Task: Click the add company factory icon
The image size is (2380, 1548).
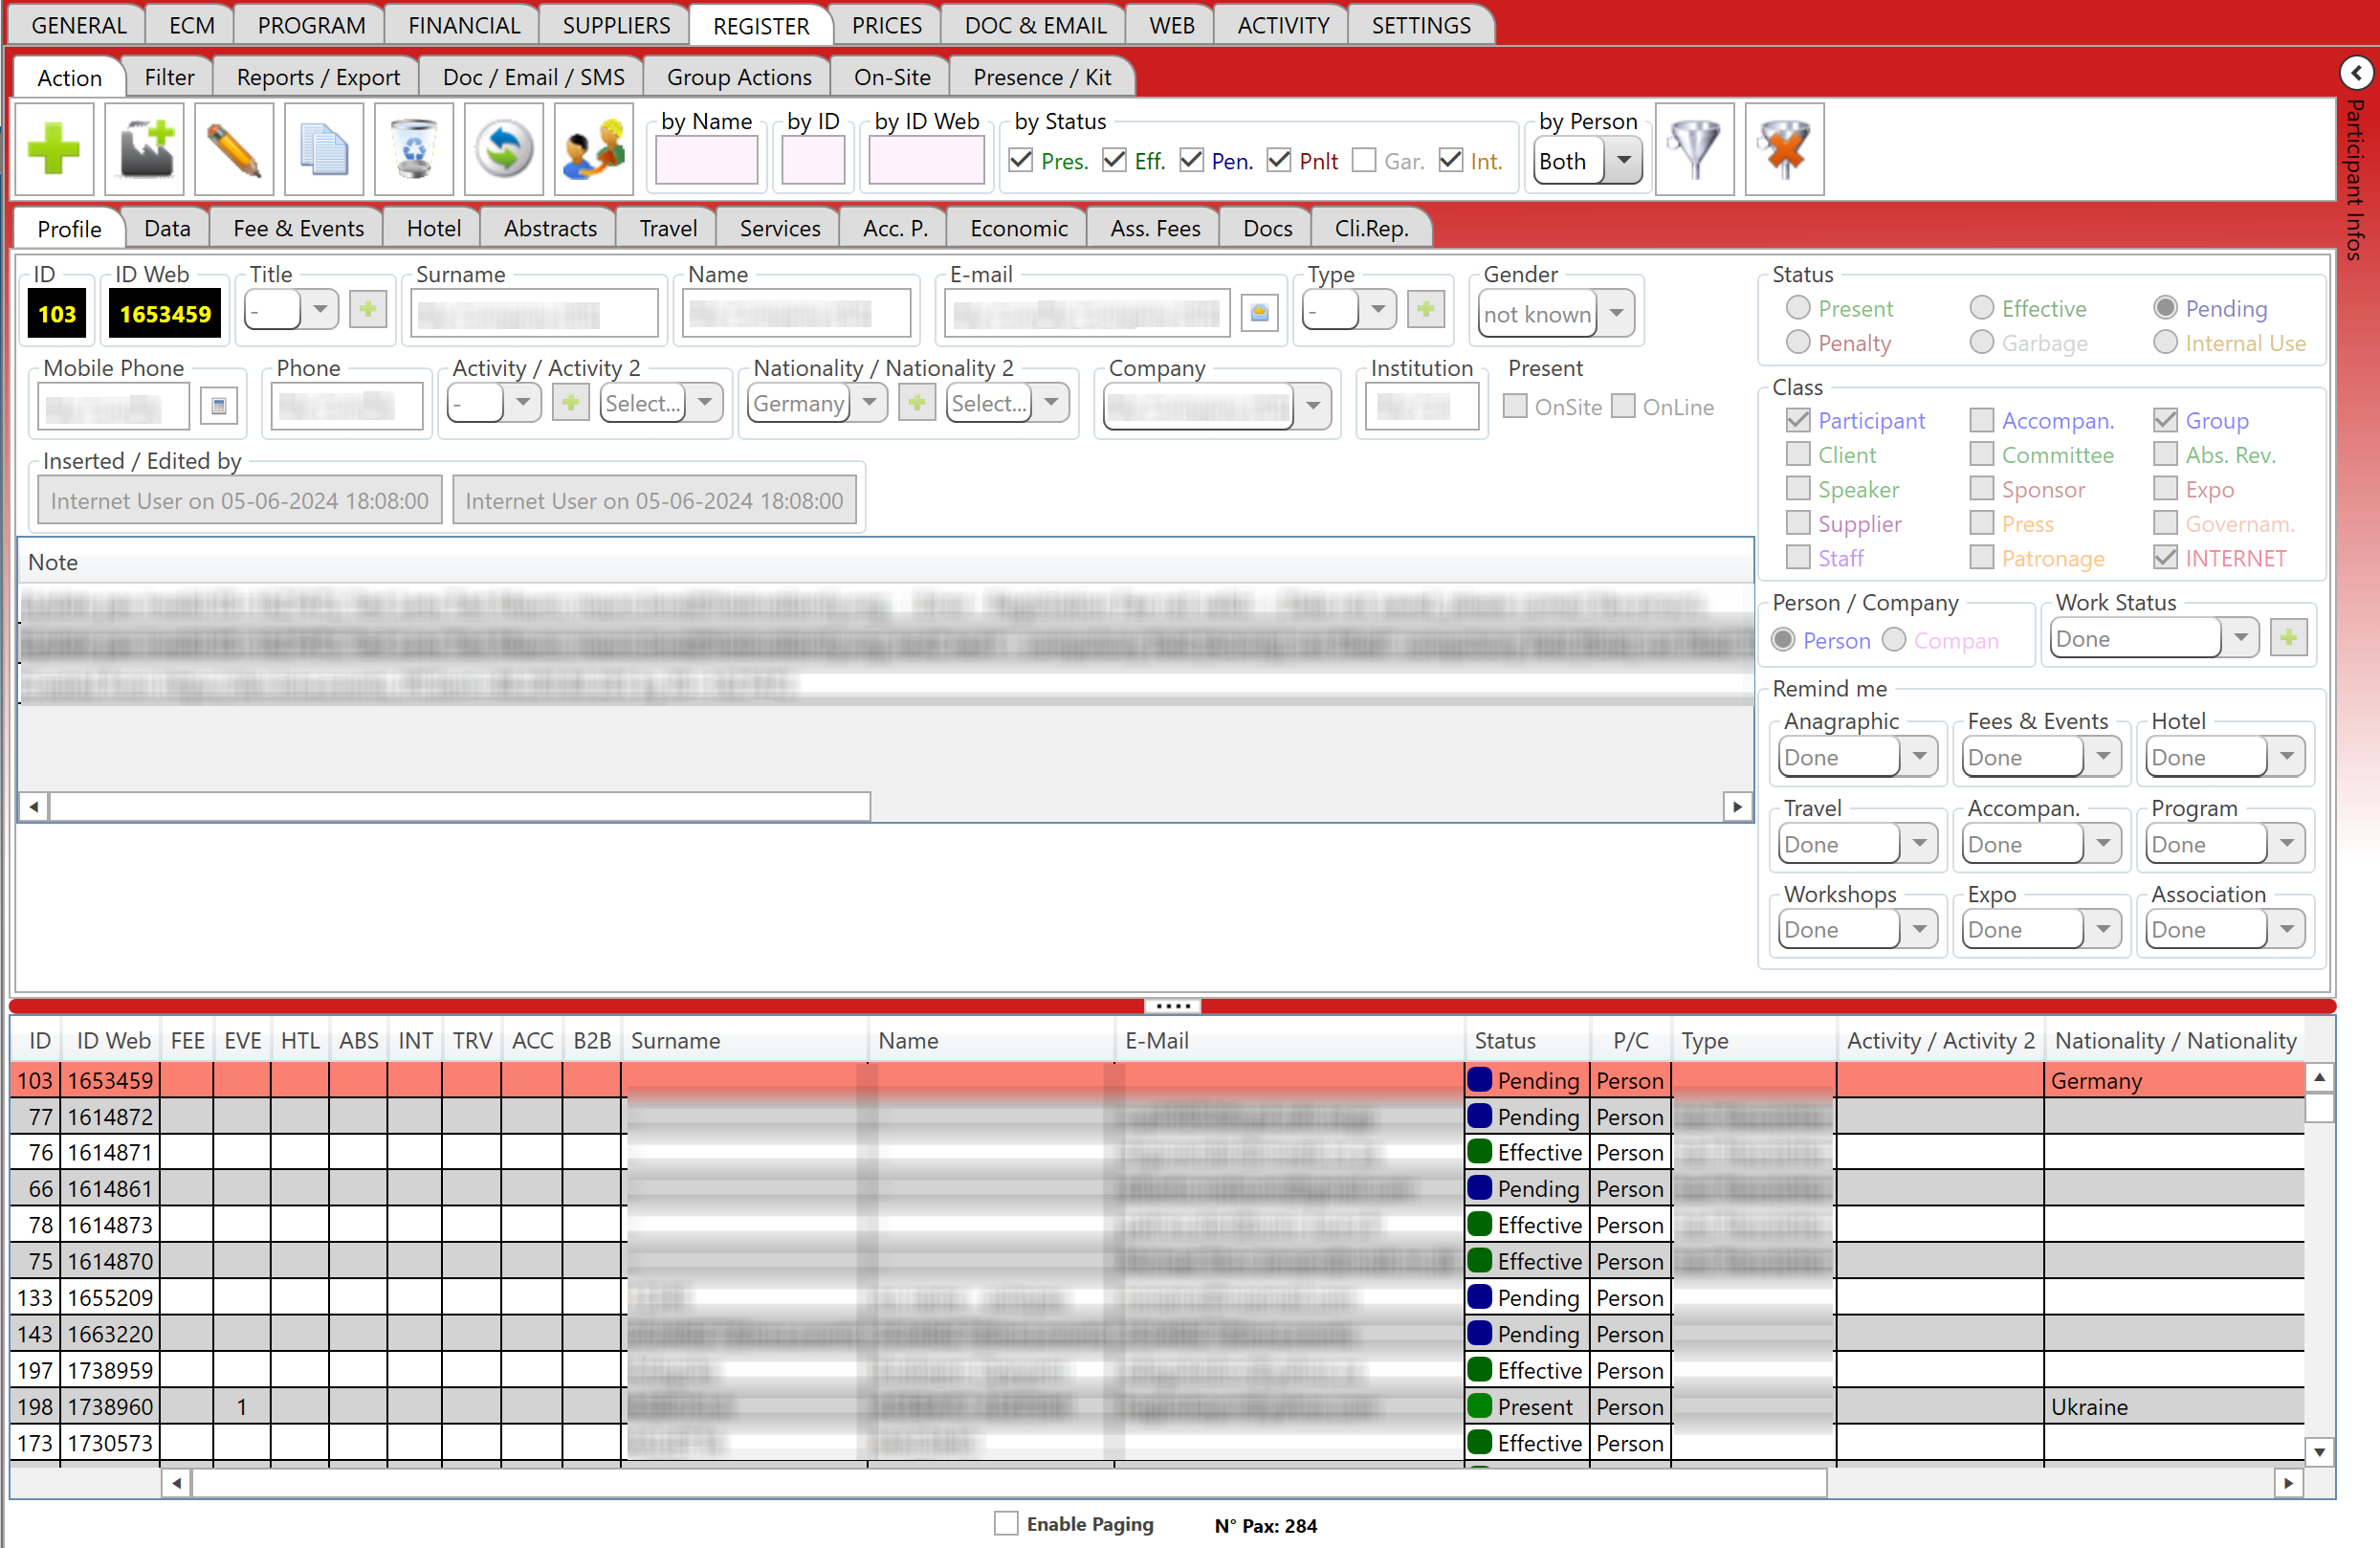Action: pyautogui.click(x=145, y=150)
